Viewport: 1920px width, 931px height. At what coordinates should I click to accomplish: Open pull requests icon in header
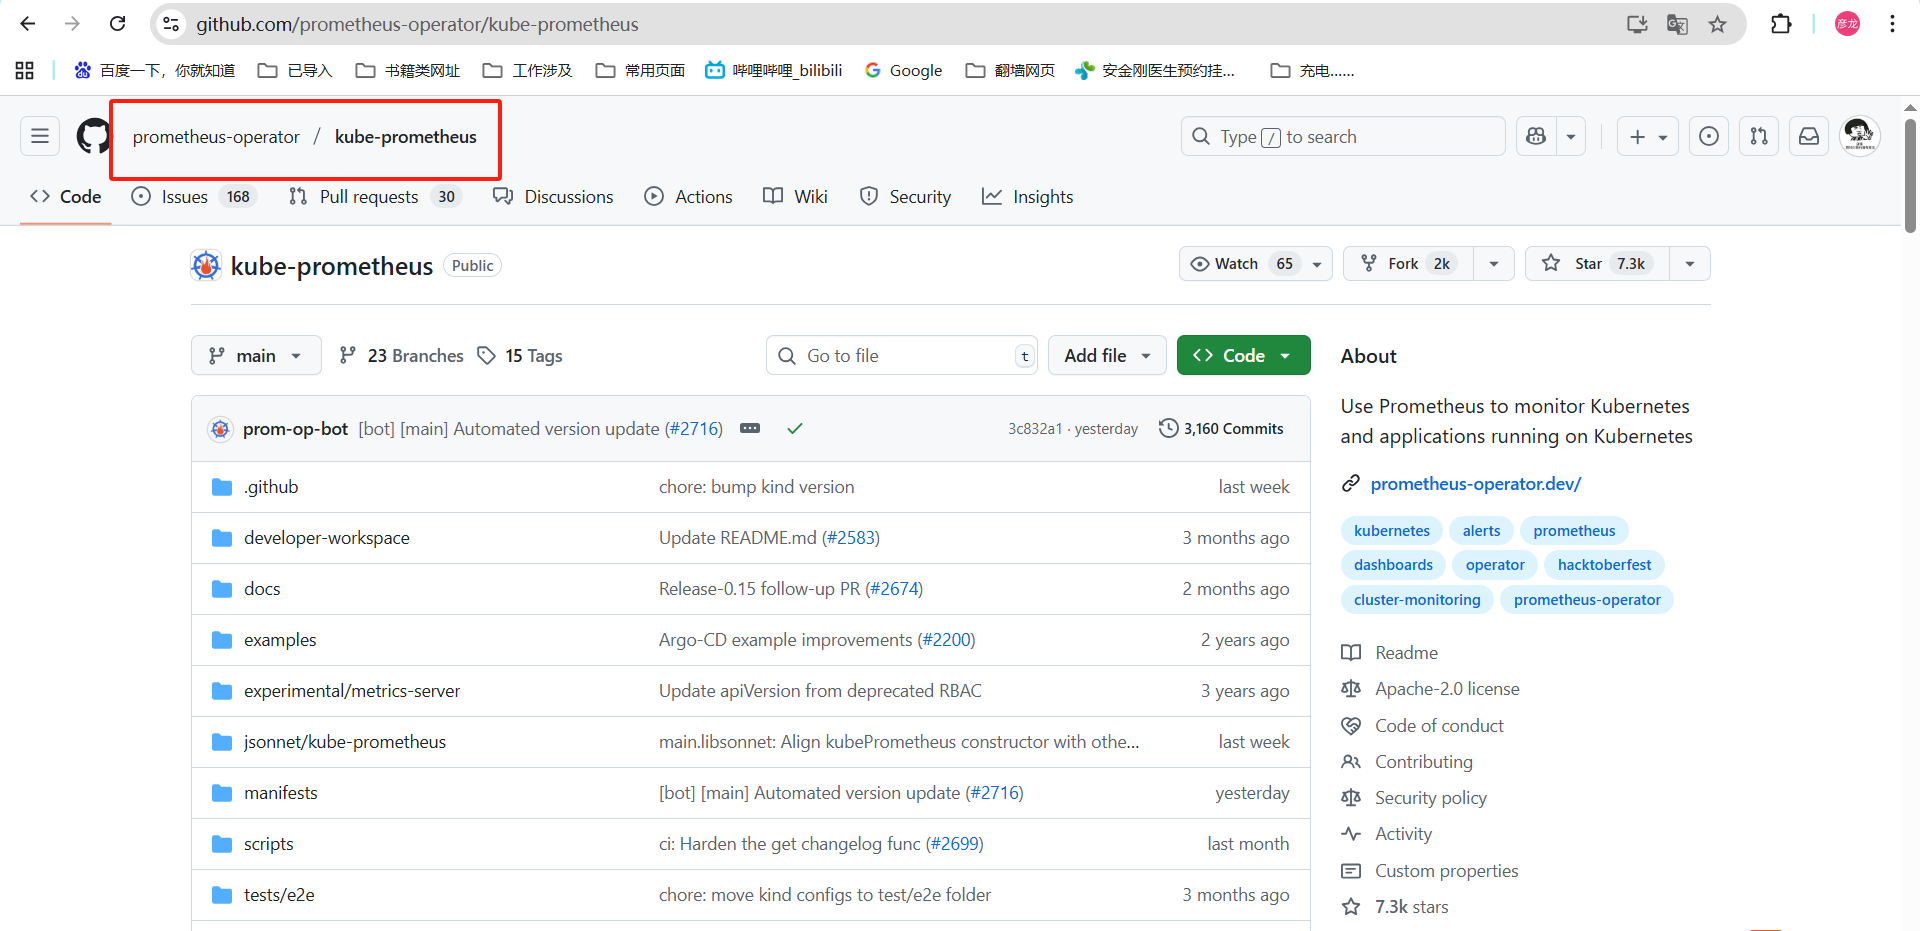click(x=1759, y=136)
